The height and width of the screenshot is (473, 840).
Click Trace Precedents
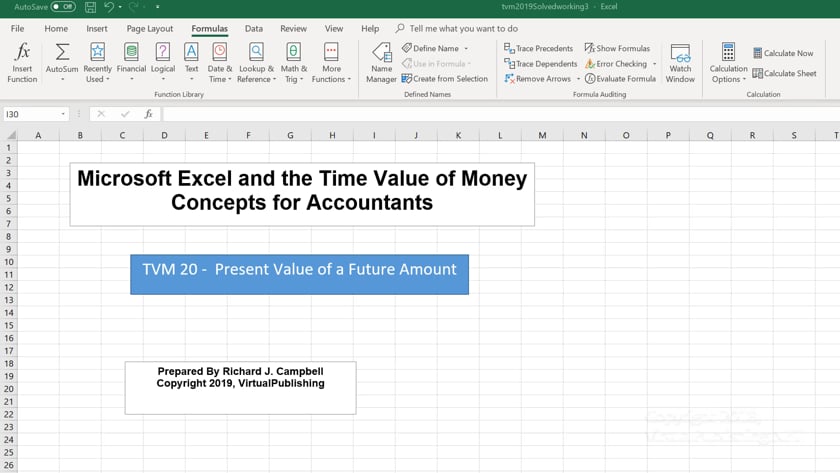(x=538, y=48)
